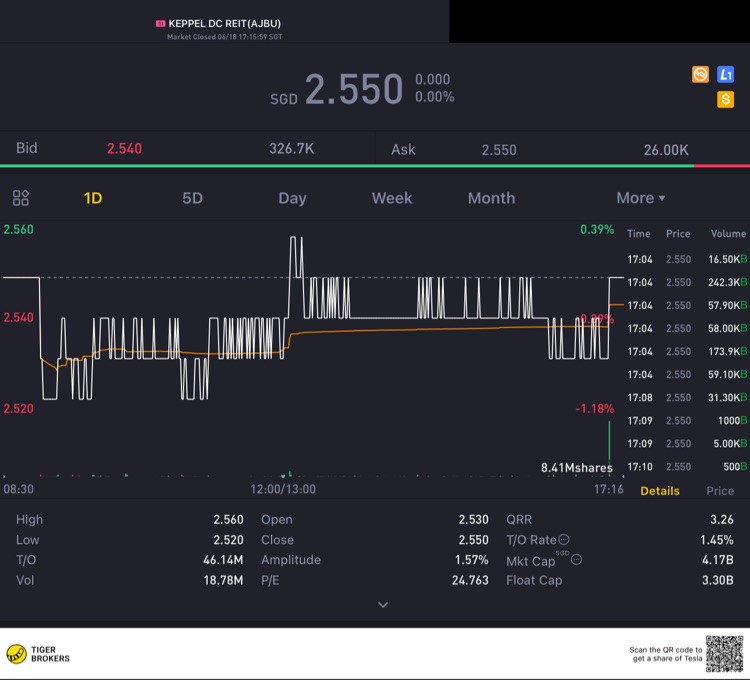
Task: Tap the green bid/ask ratio bar
Action: 347,166
